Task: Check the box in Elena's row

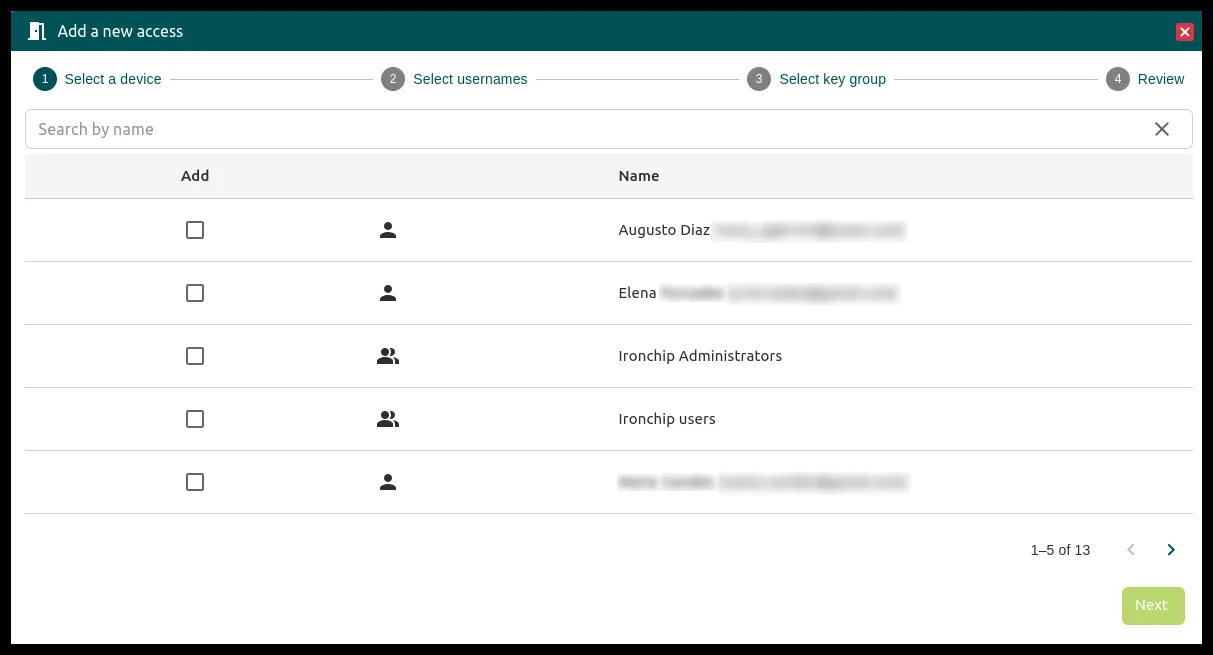Action: tap(195, 293)
